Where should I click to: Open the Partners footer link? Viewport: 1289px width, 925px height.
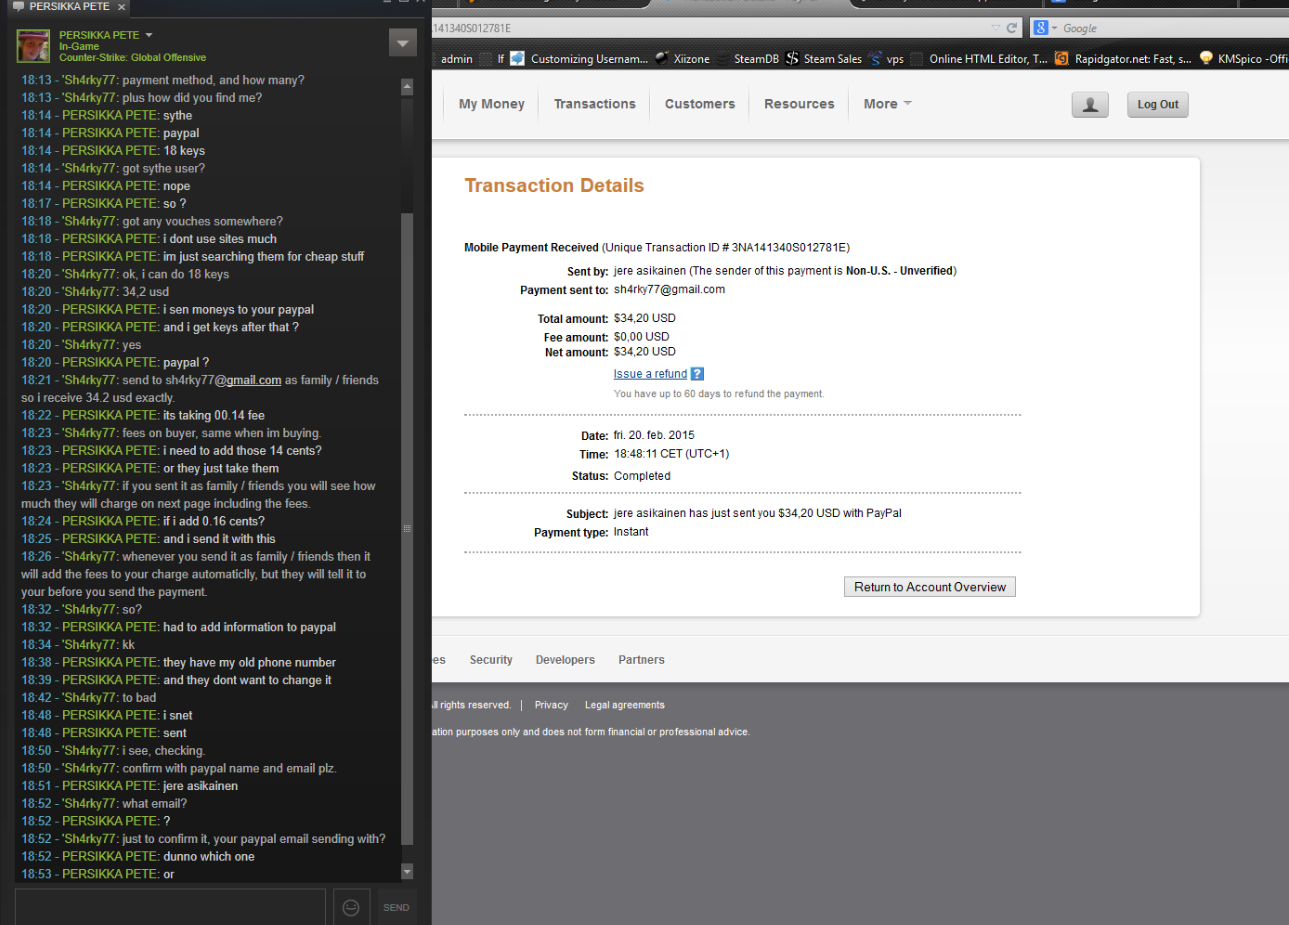641,660
